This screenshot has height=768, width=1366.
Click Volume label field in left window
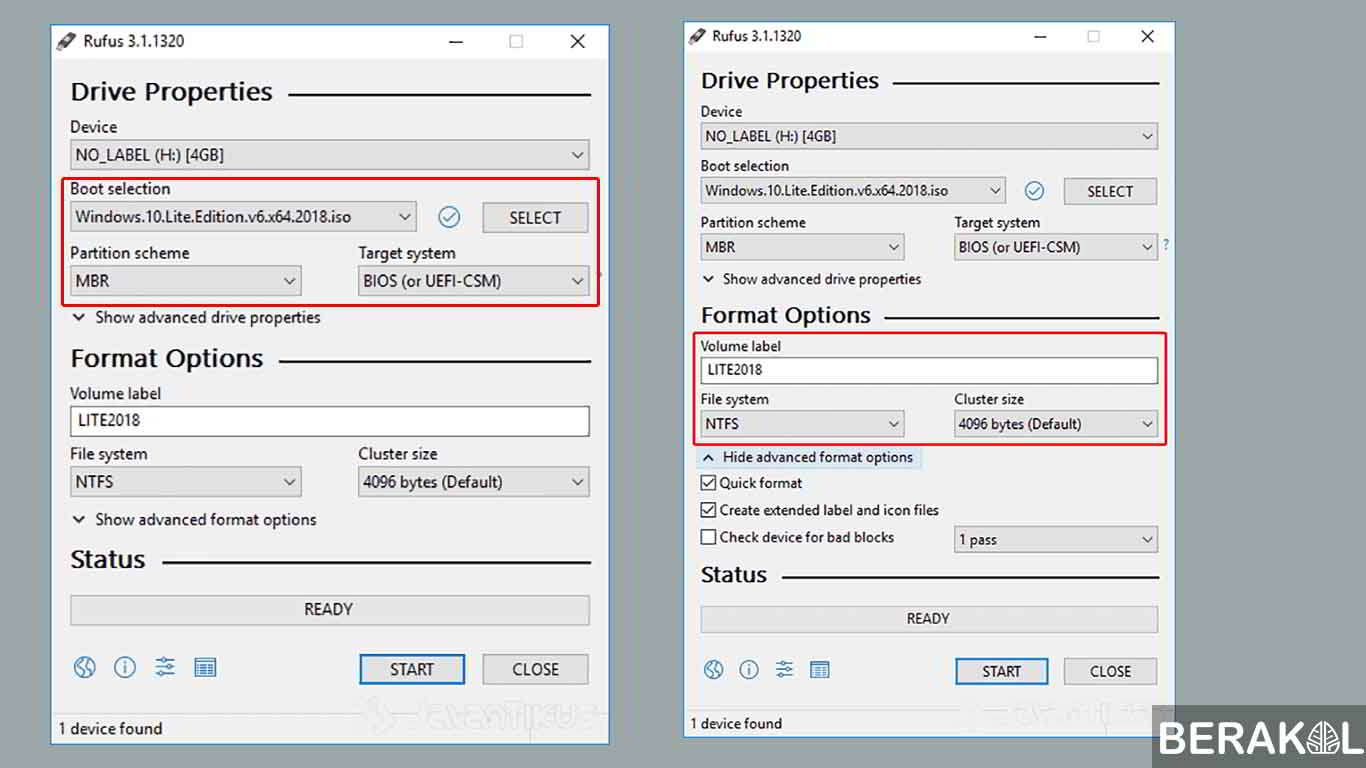click(330, 420)
